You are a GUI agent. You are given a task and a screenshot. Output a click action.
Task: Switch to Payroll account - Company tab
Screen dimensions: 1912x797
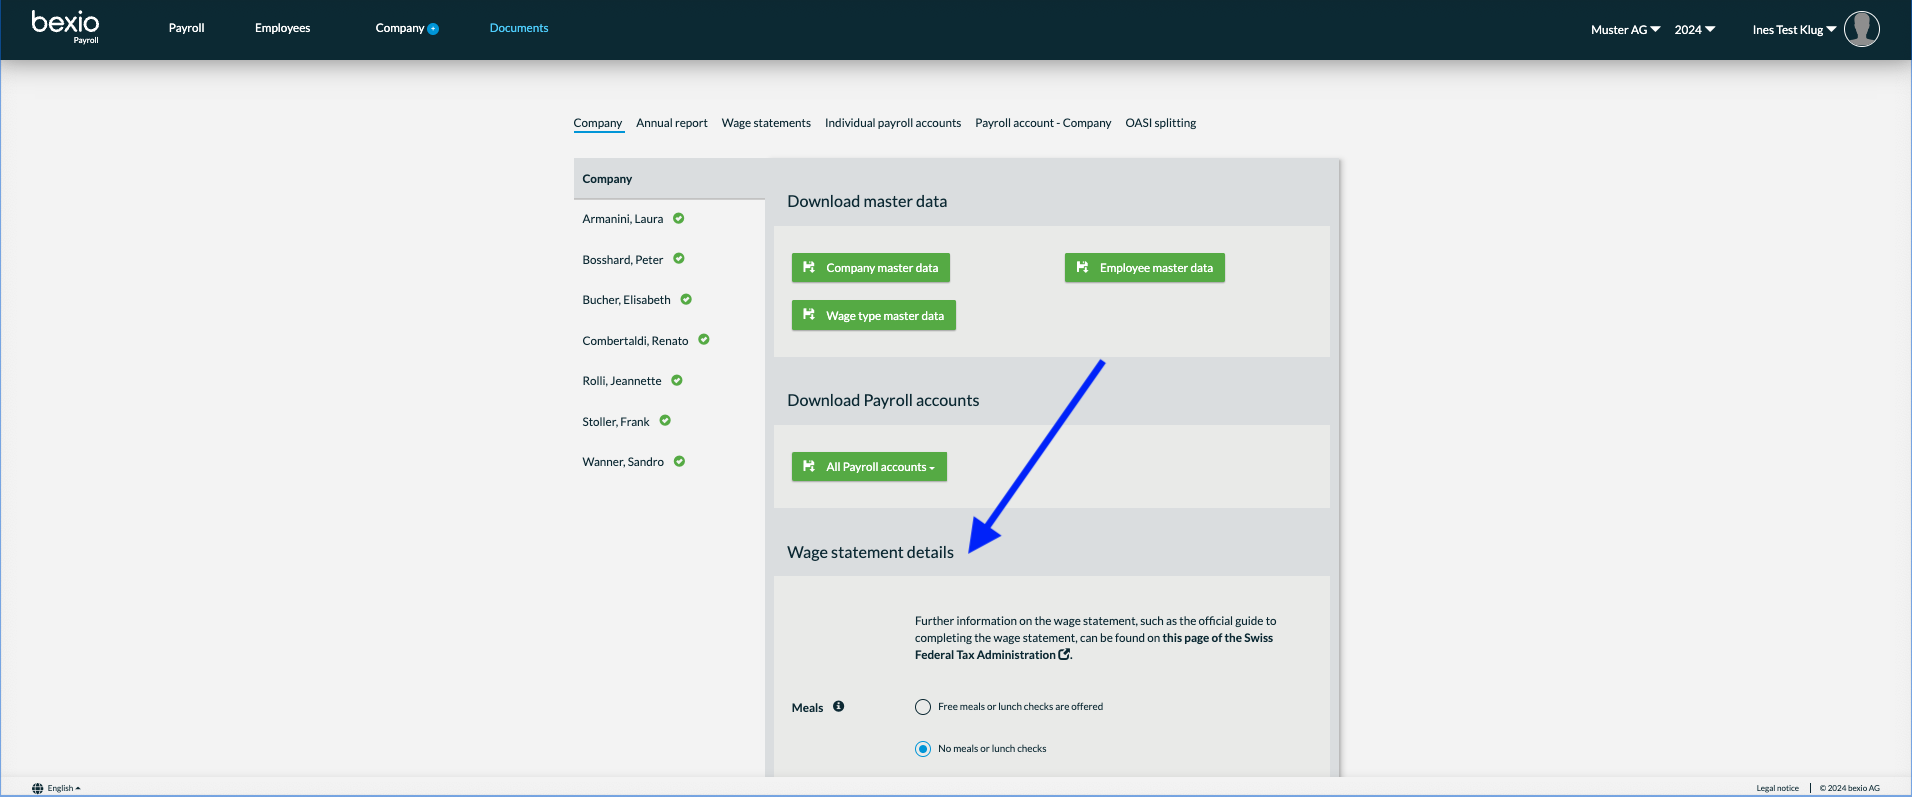pyautogui.click(x=1043, y=123)
